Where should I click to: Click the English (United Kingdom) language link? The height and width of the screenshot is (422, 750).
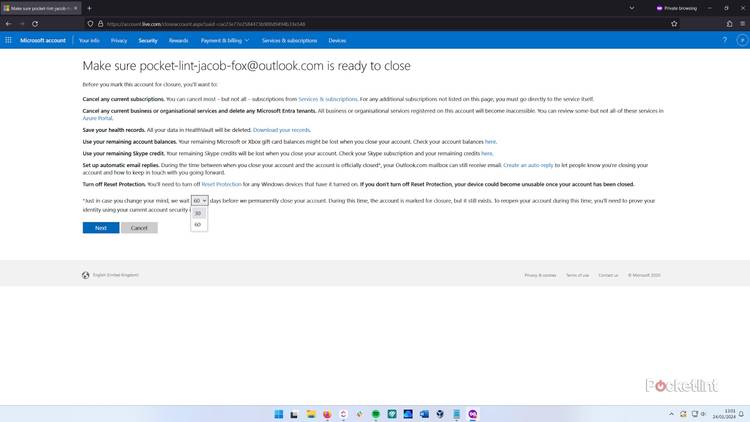115,275
